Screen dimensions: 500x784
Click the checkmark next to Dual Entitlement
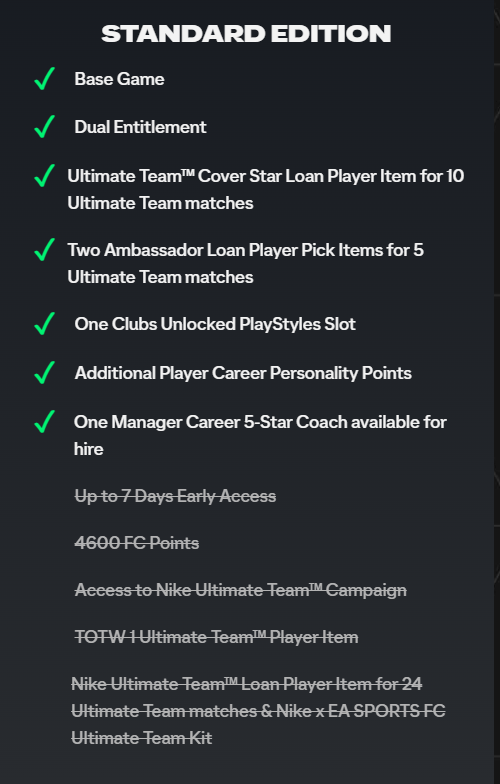tap(44, 127)
